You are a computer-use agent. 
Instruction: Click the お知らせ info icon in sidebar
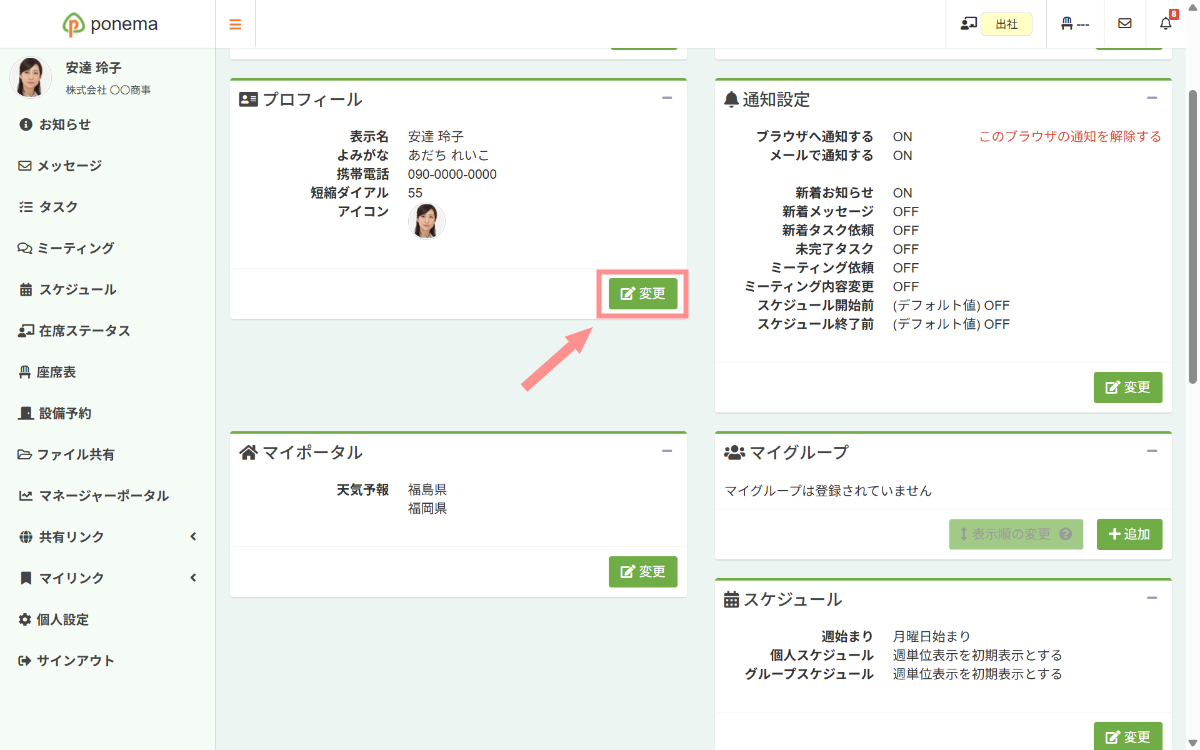pos(26,125)
